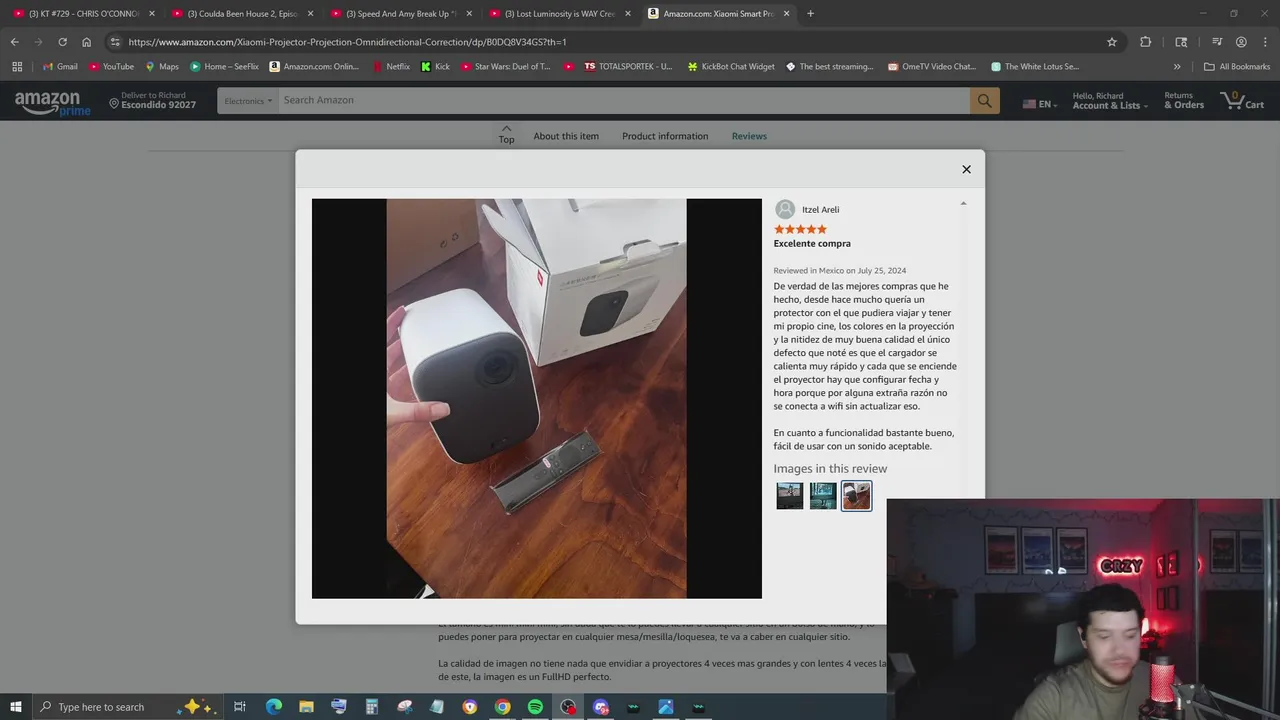Screen dimensions: 1280x720
Task: Open Returns & Orders
Action: (x=1184, y=100)
